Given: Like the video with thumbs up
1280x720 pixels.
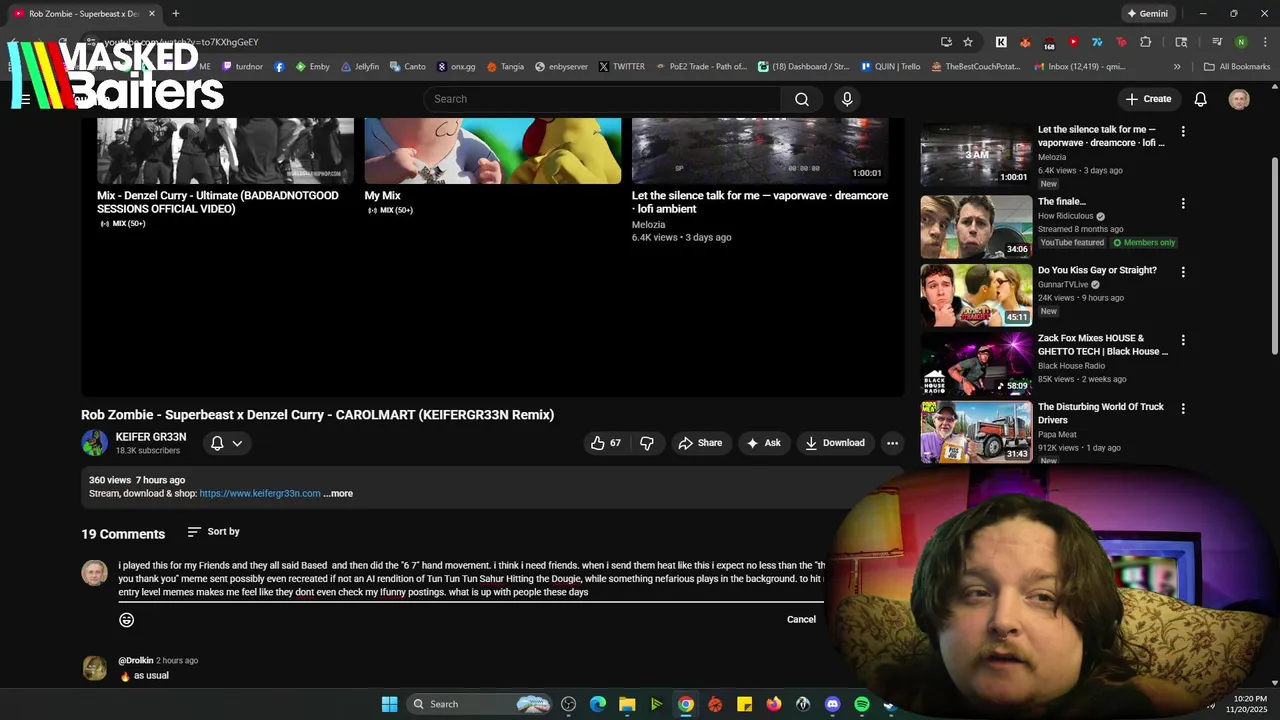Looking at the screenshot, I should (x=606, y=443).
